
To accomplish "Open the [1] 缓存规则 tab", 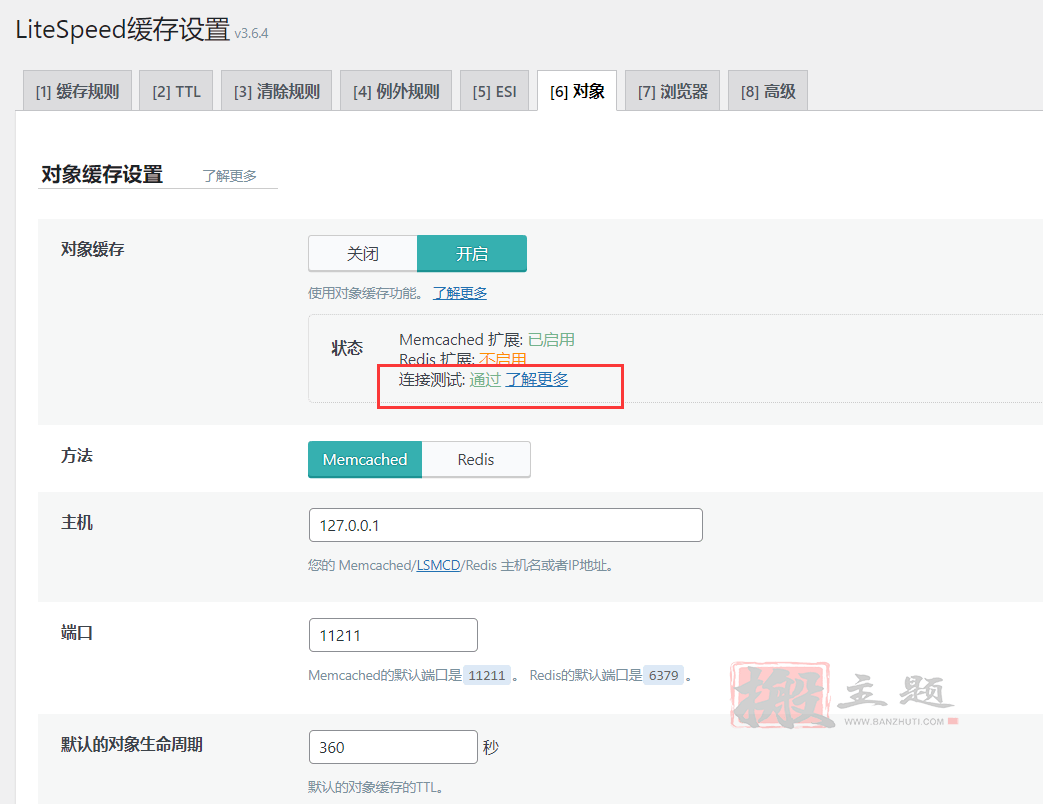I will click(x=77, y=91).
